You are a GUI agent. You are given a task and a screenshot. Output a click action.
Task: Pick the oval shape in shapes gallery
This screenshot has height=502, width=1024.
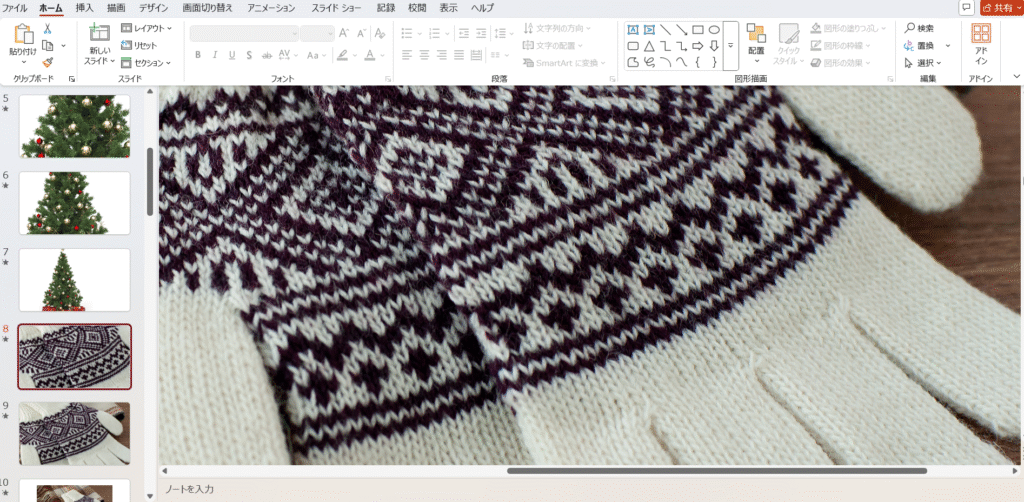click(x=714, y=29)
